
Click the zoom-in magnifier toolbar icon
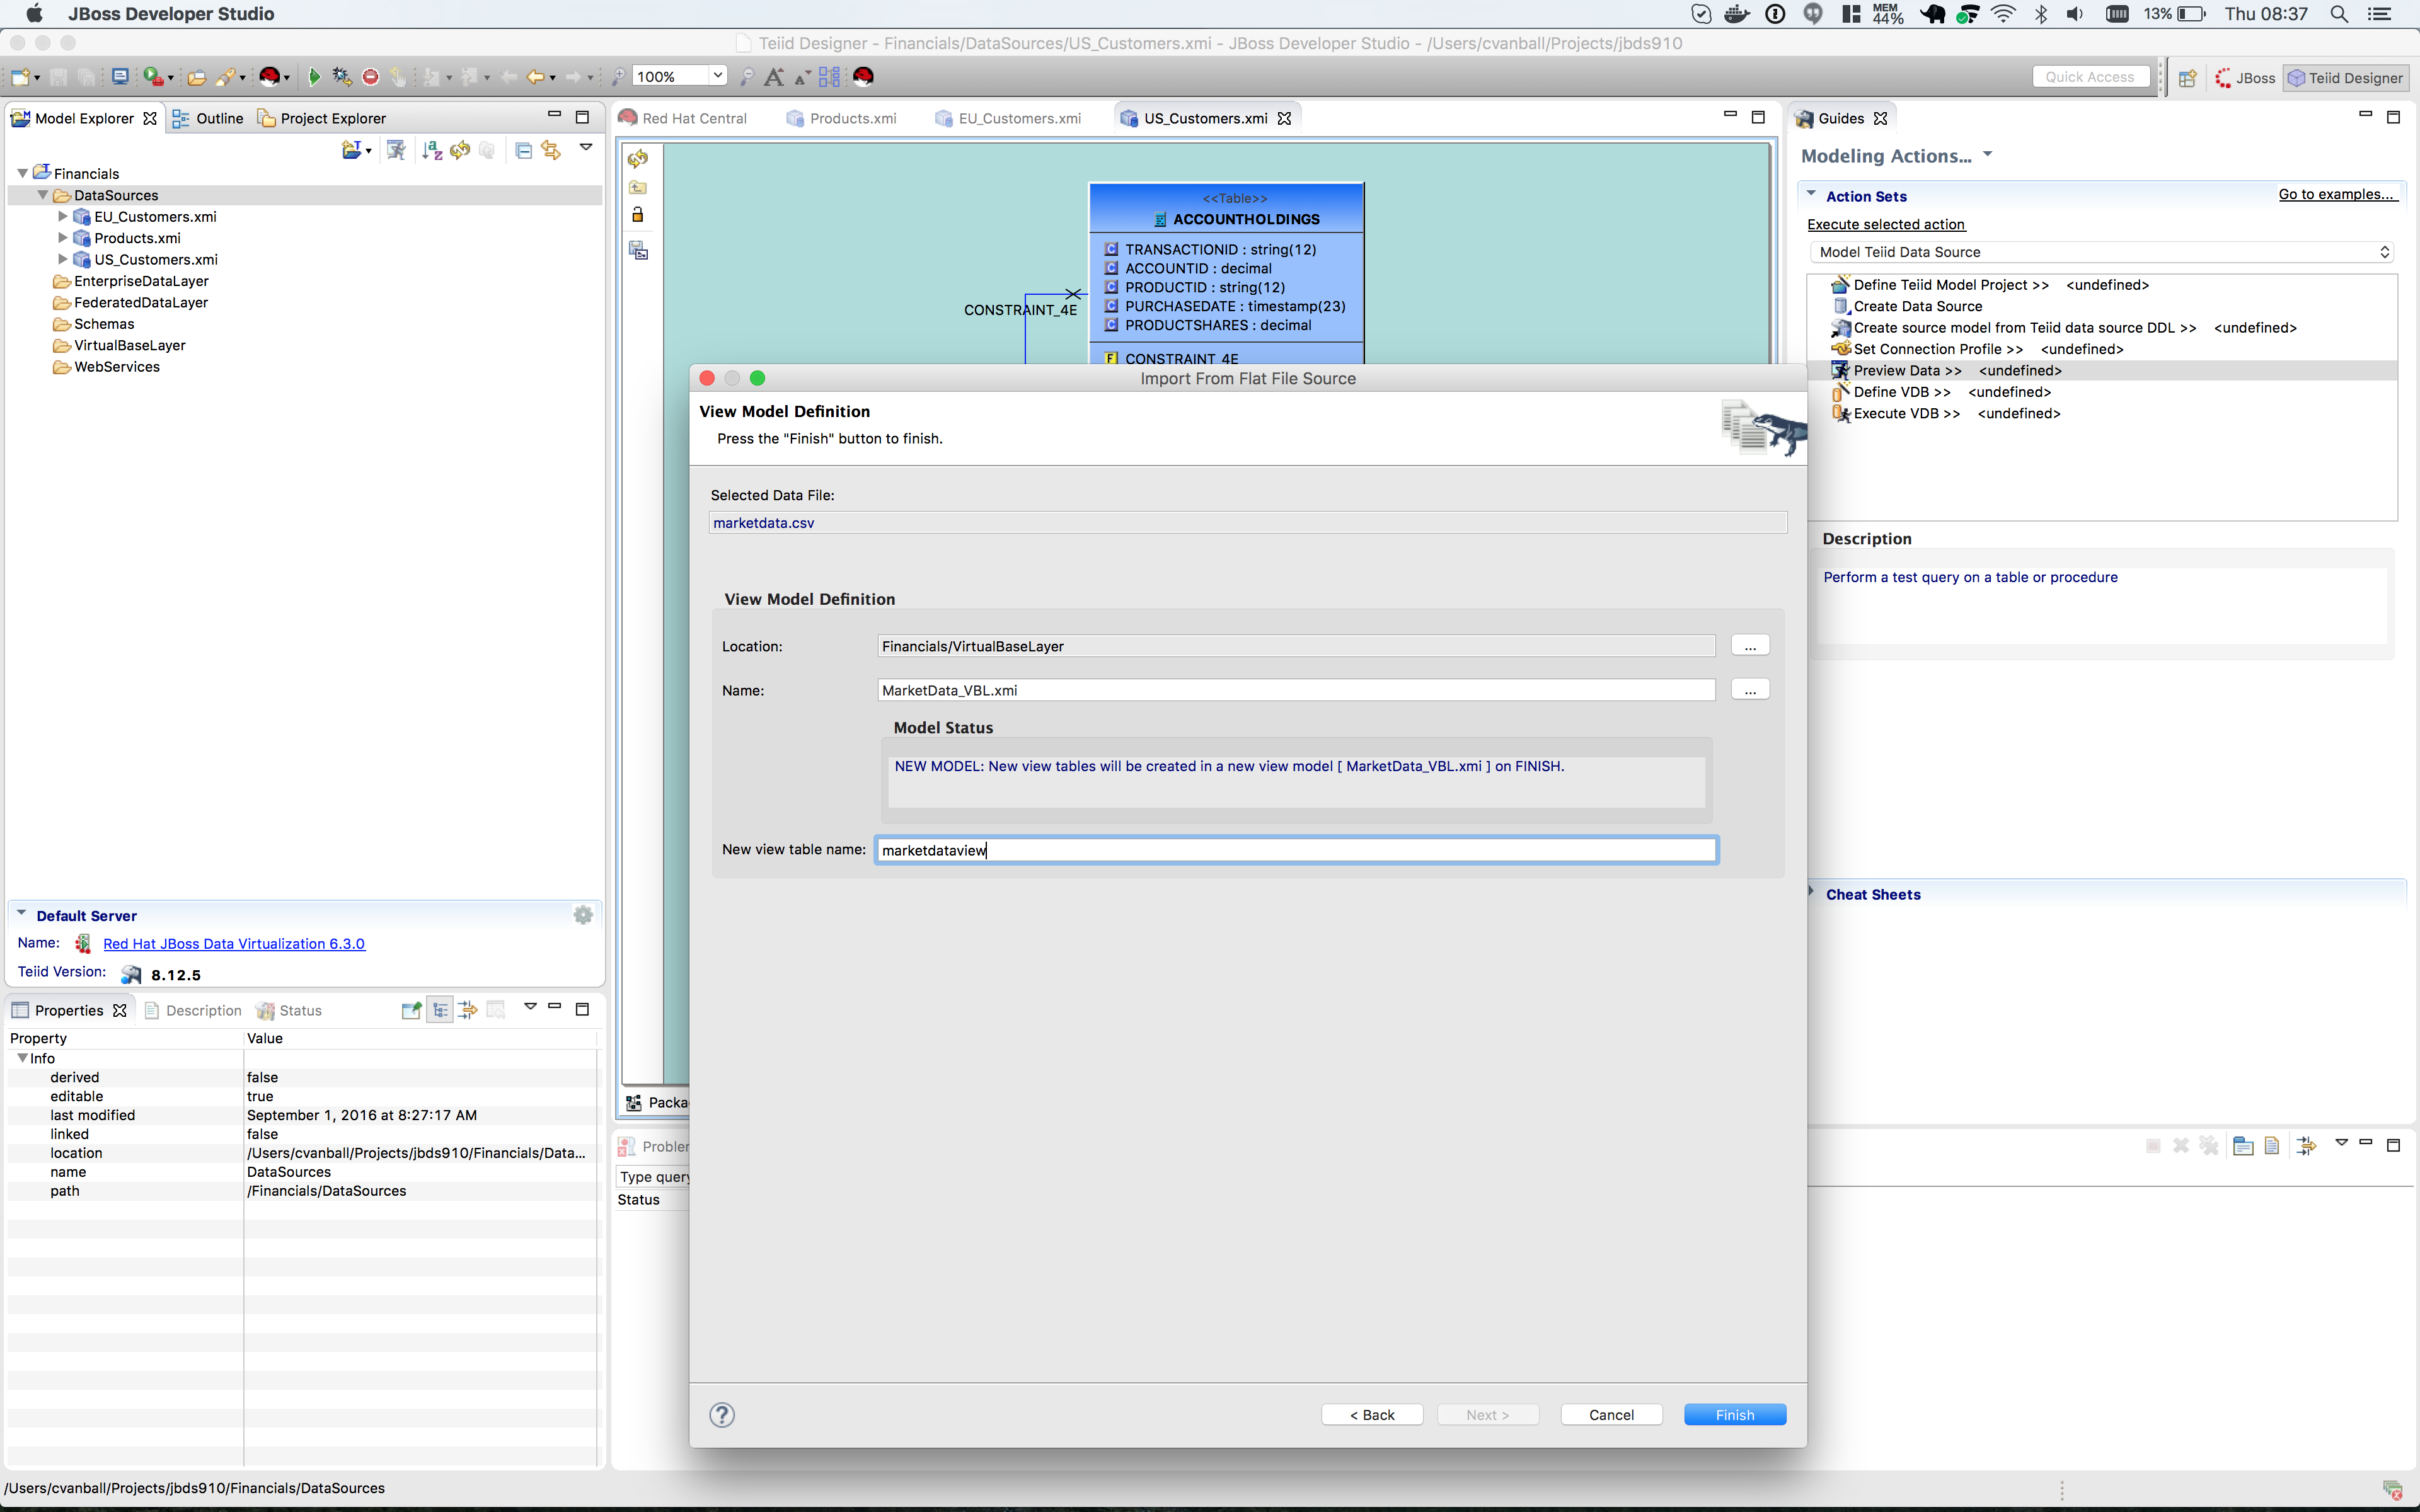[618, 77]
